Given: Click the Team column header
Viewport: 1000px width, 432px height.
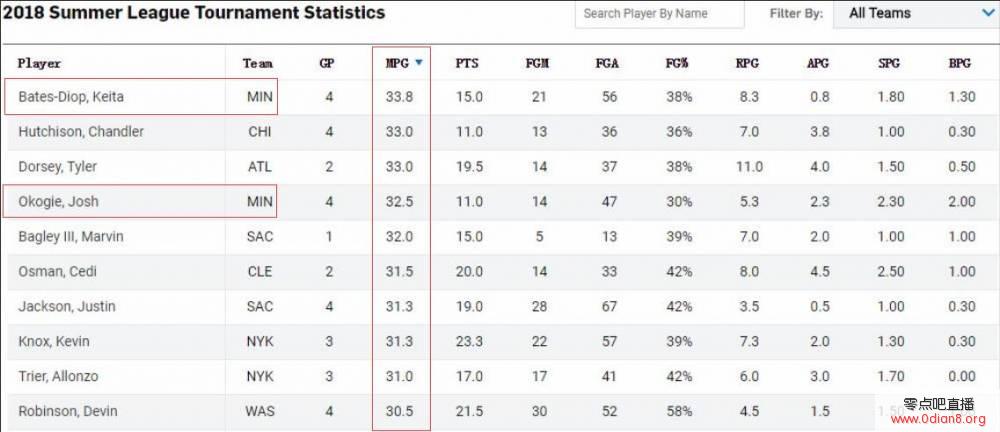Looking at the screenshot, I should tap(258, 63).
